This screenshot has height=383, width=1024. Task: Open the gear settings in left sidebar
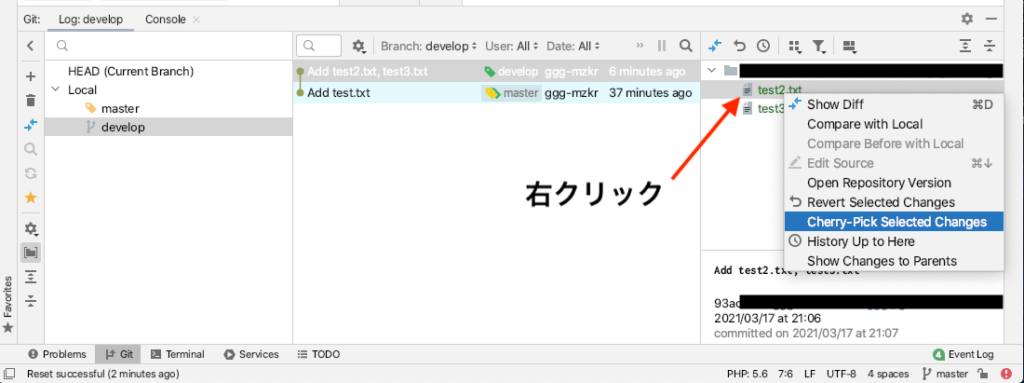(x=31, y=229)
